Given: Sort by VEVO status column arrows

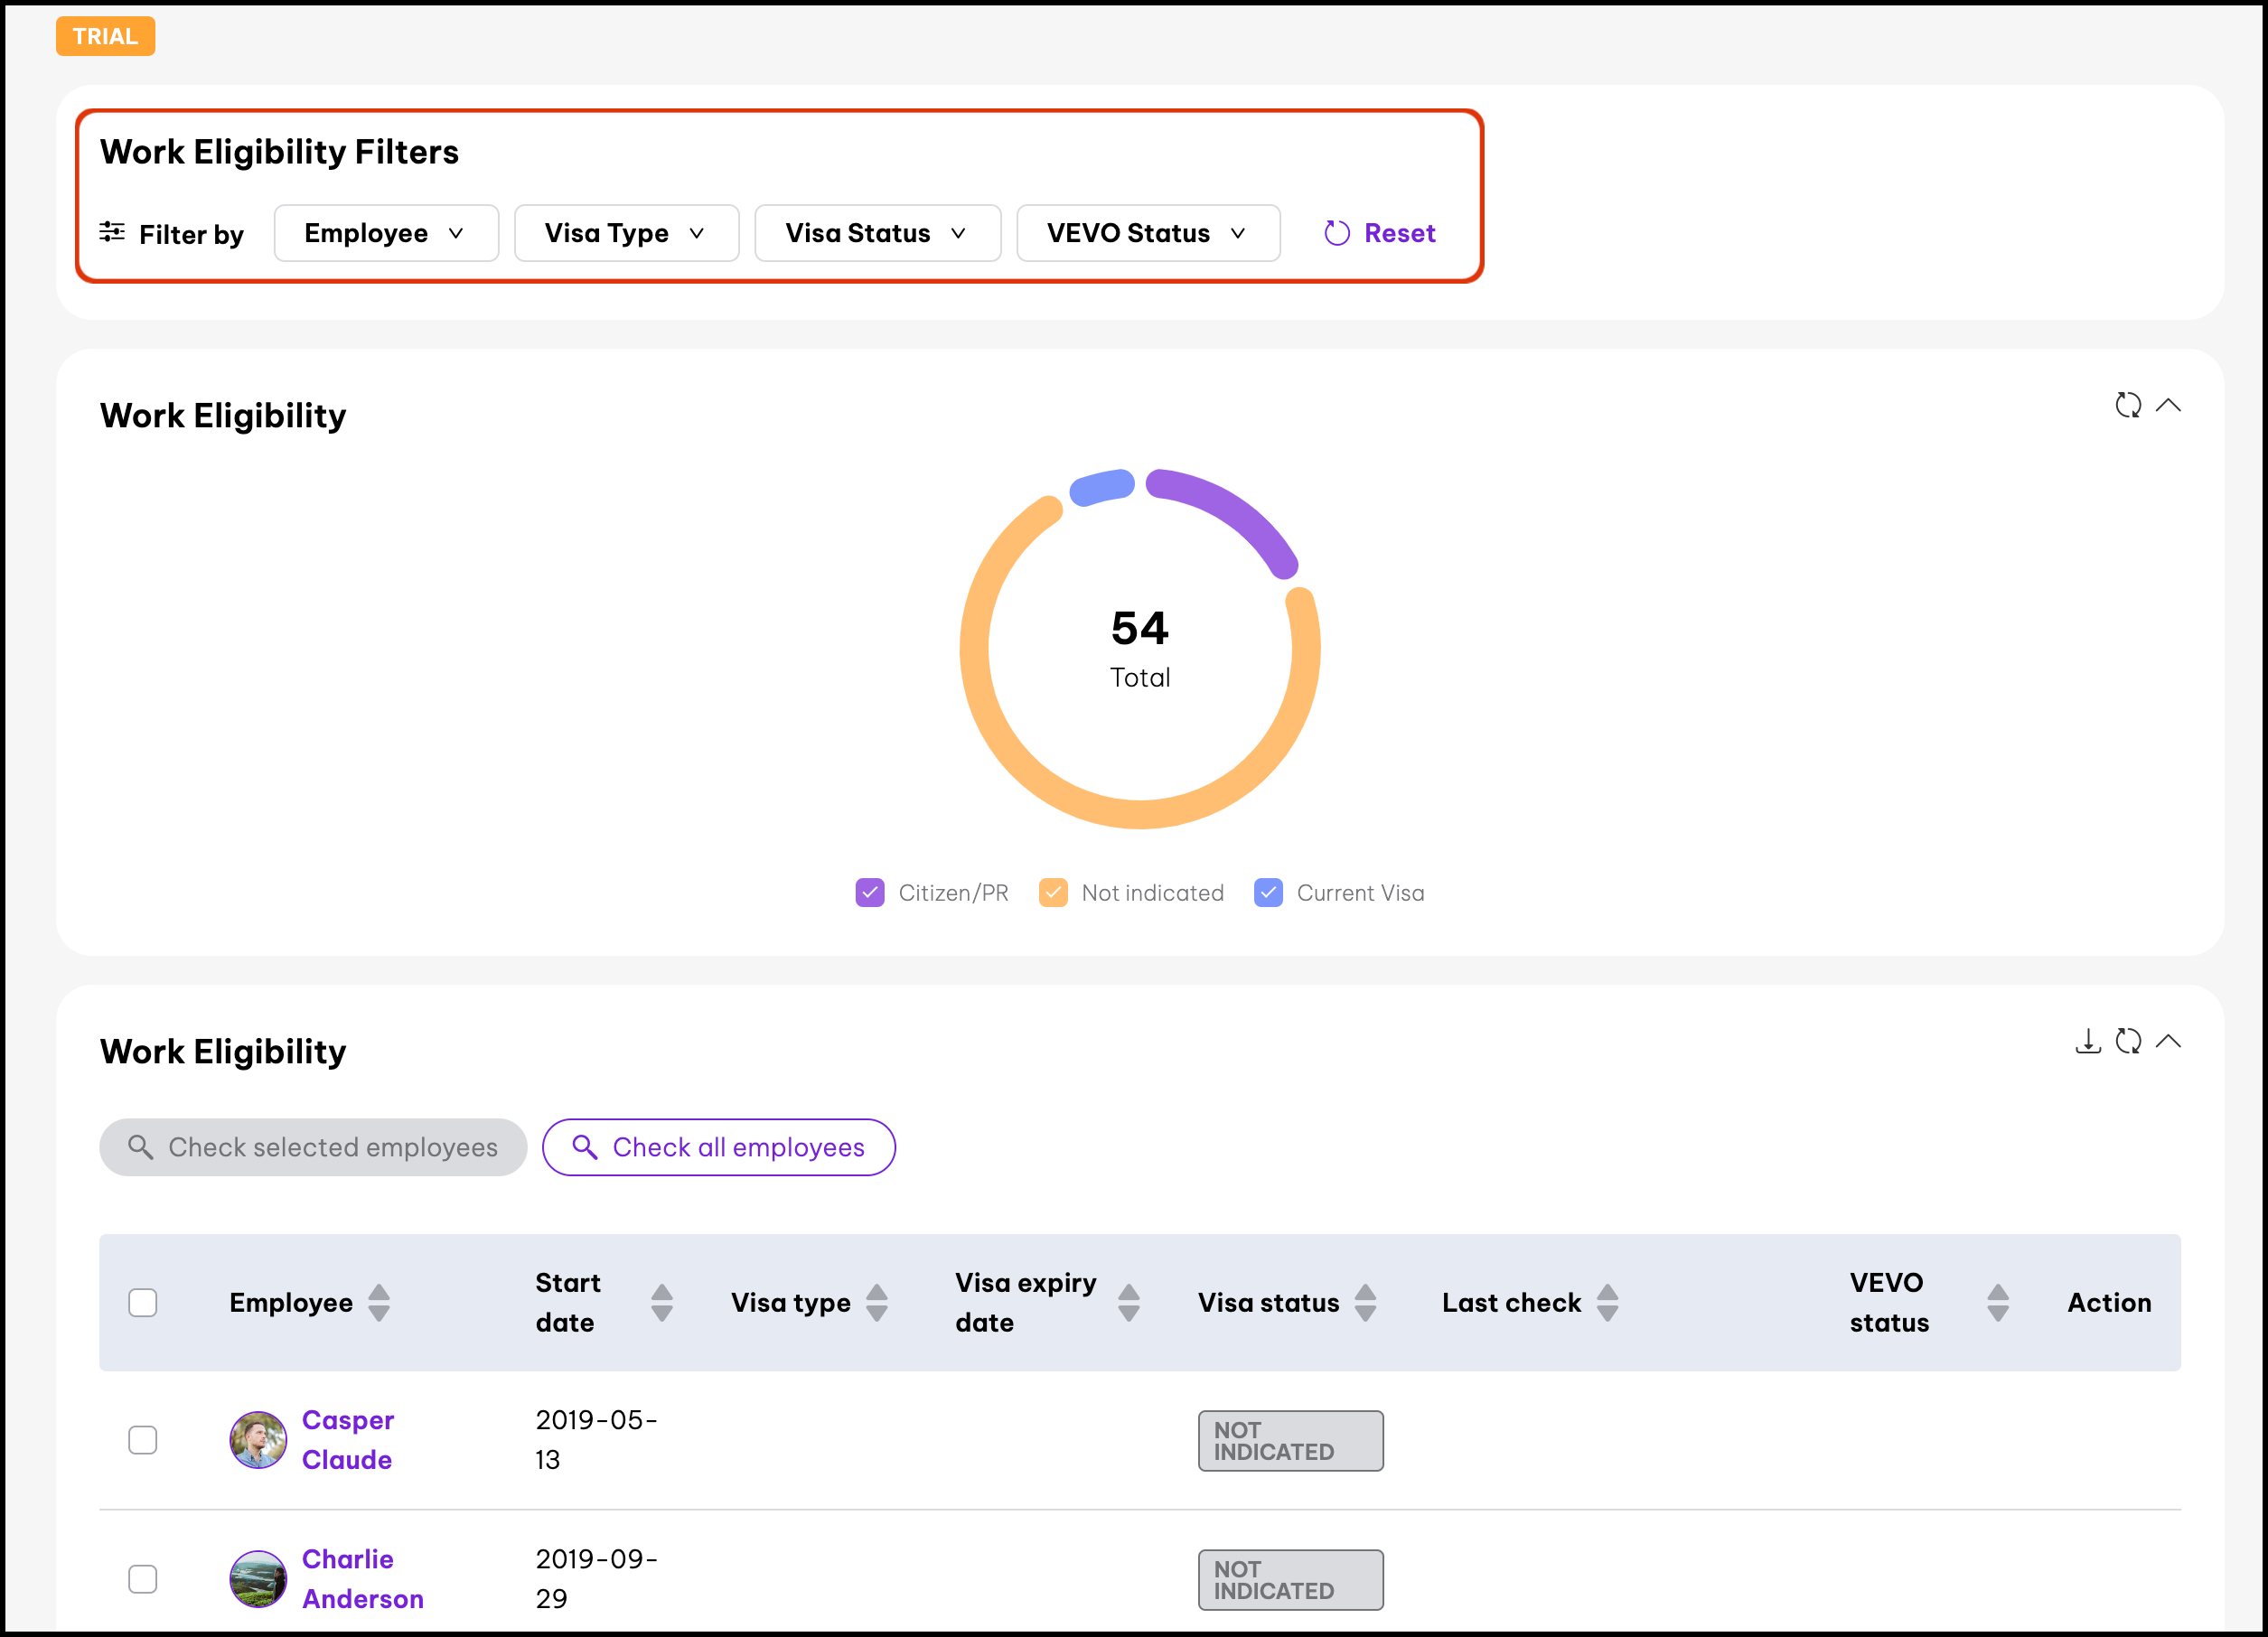Looking at the screenshot, I should [x=1998, y=1302].
